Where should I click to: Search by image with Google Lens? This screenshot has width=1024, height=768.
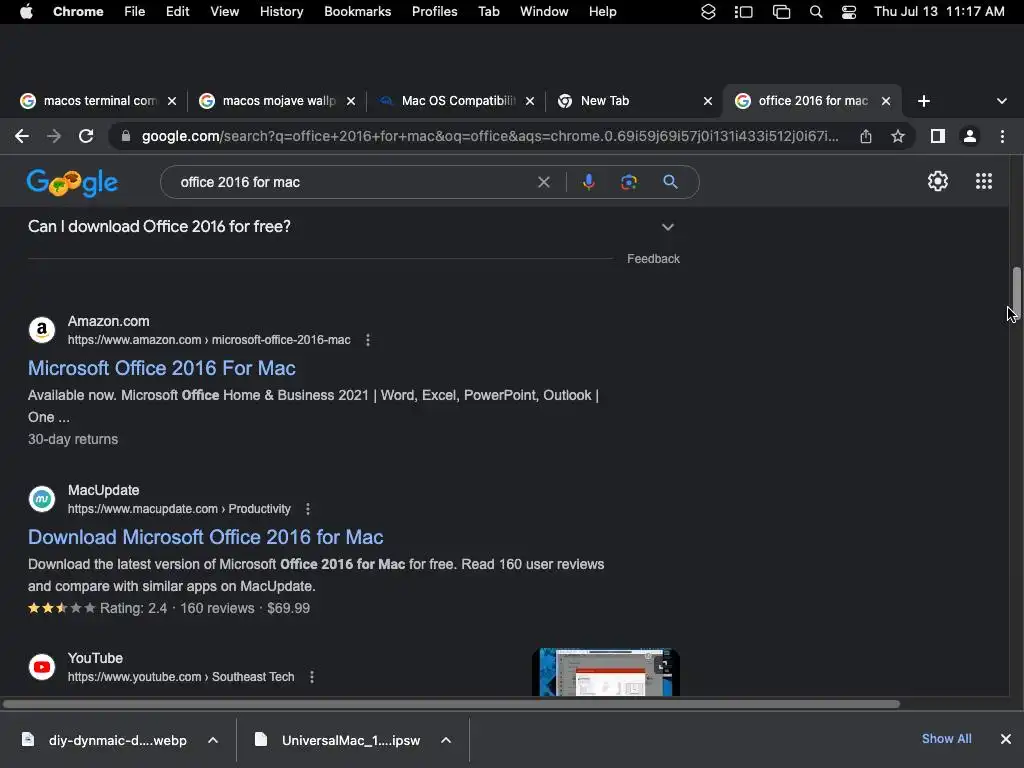tap(629, 182)
